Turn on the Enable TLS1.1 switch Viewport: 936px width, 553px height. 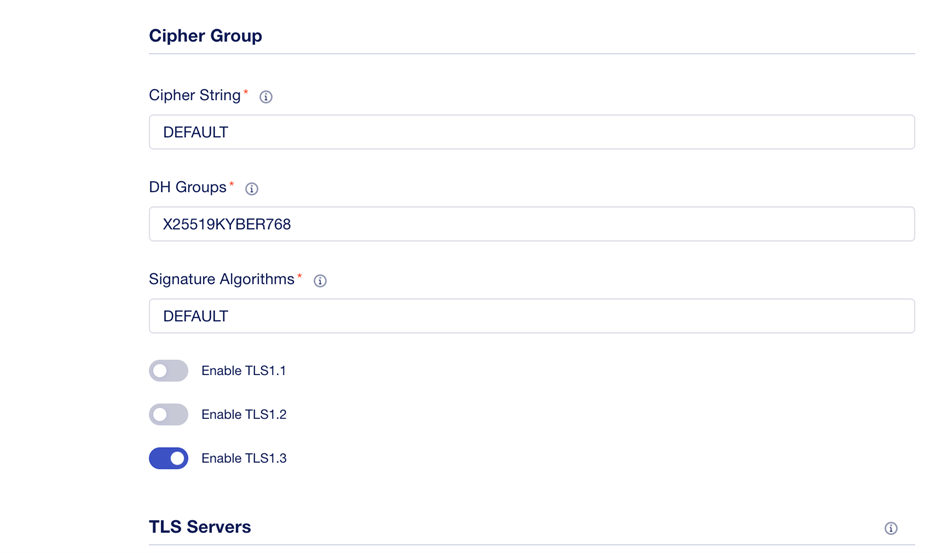(x=168, y=371)
